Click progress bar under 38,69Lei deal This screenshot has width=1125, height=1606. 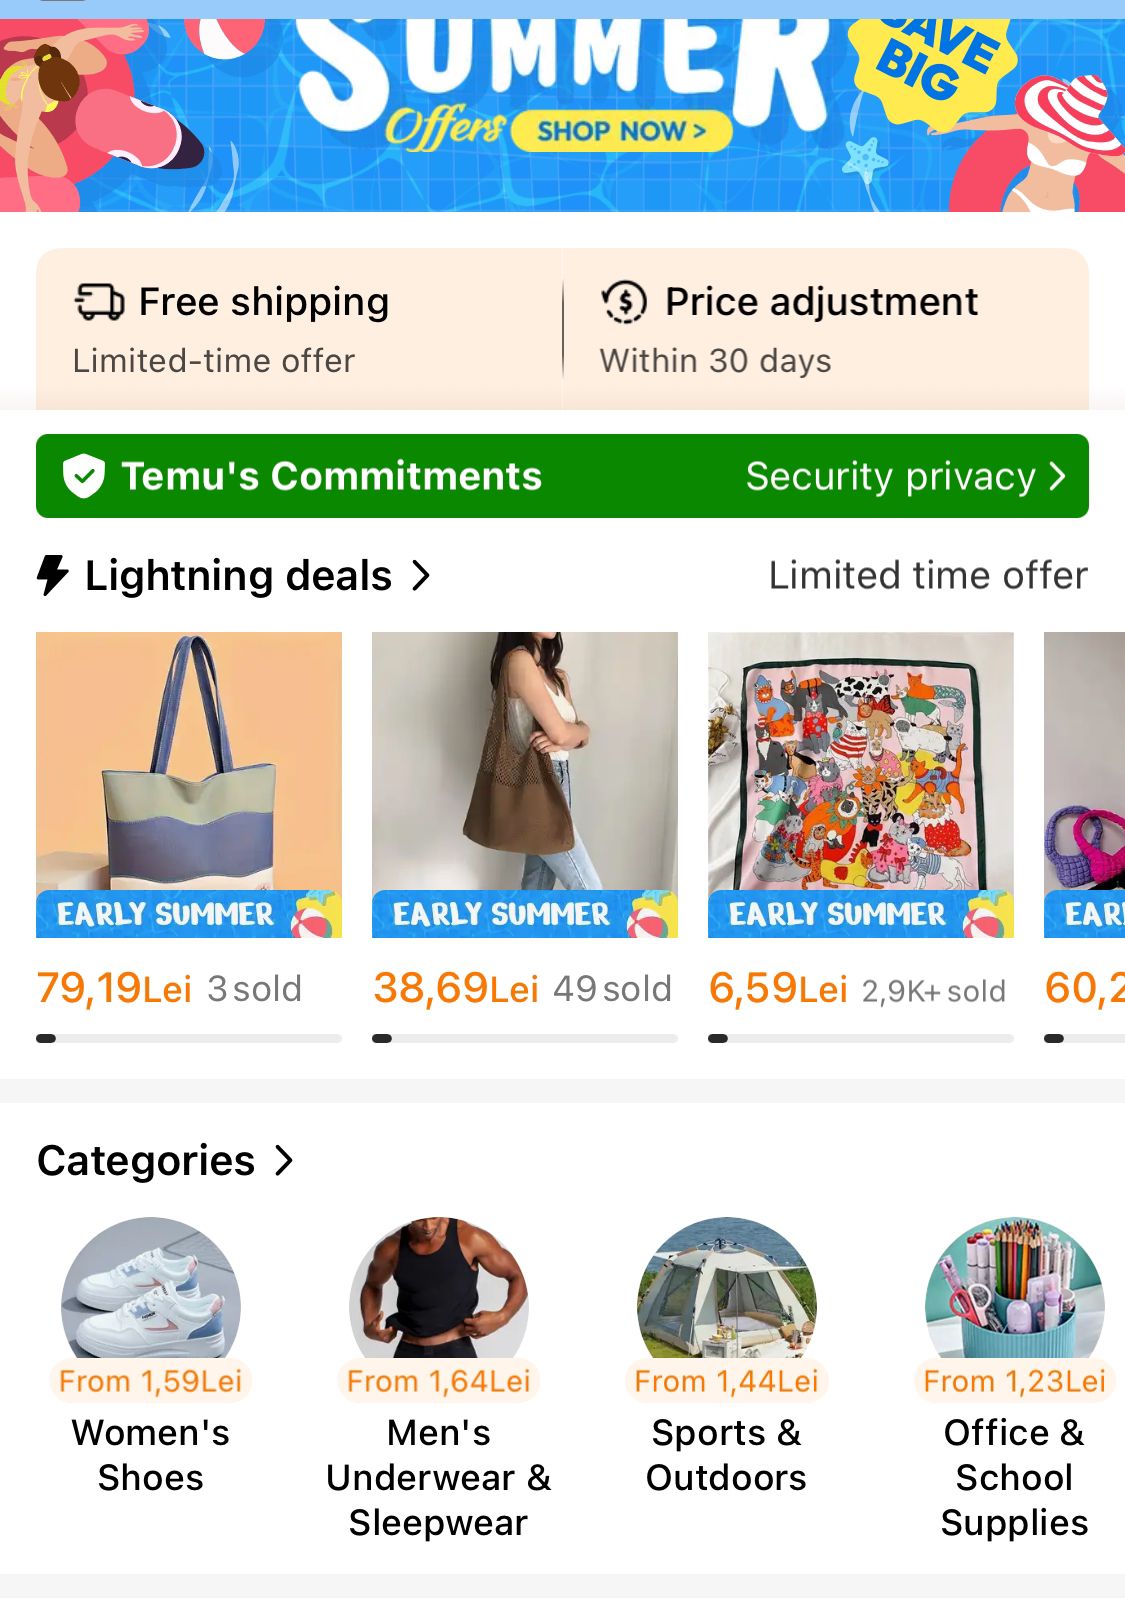click(525, 1038)
